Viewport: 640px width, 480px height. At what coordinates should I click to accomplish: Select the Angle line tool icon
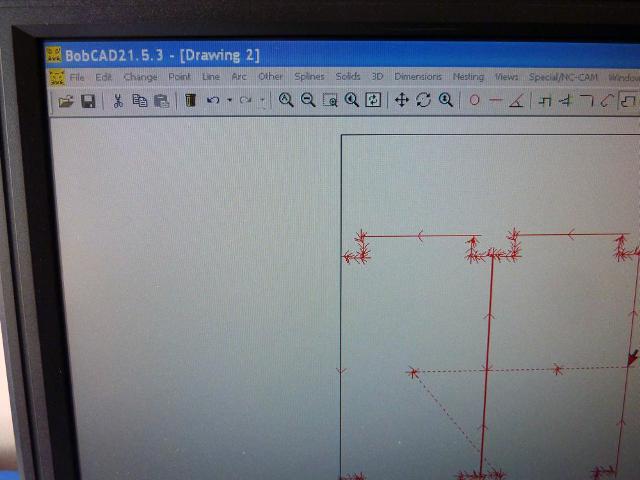tap(516, 100)
